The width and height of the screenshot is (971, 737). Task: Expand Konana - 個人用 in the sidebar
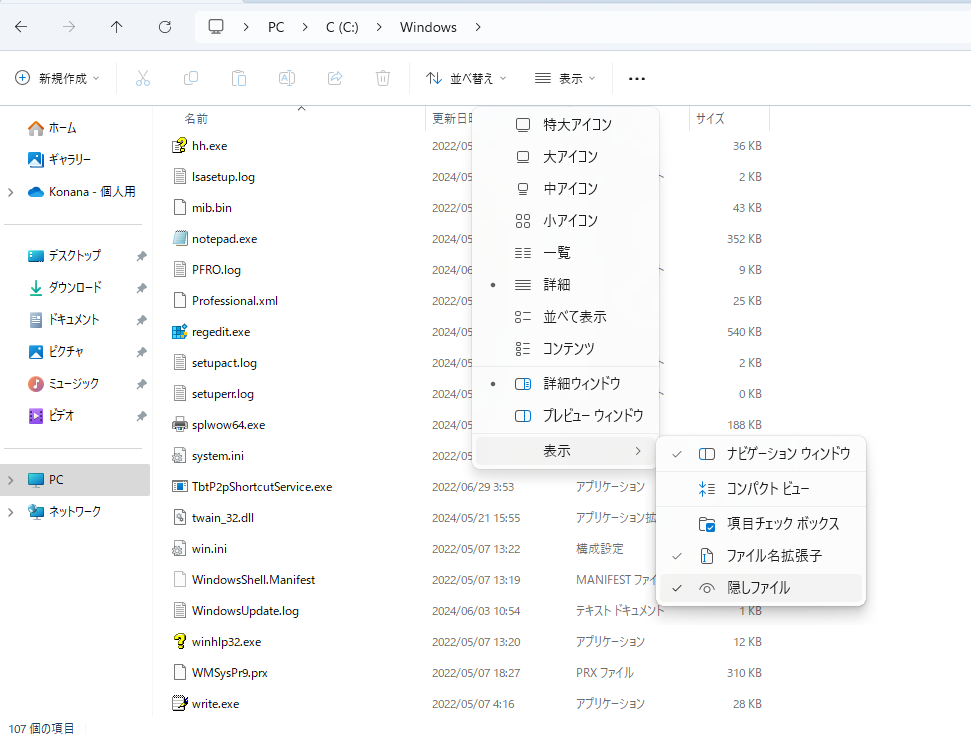point(12,191)
